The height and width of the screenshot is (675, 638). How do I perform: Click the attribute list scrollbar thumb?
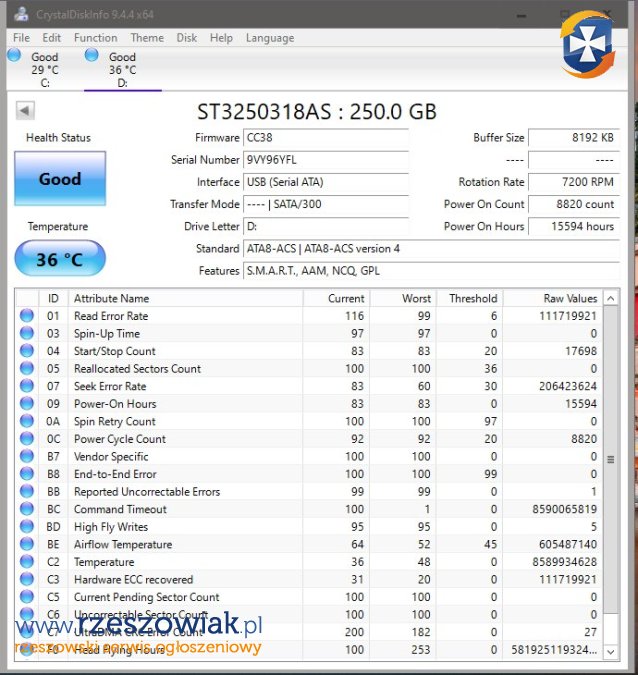coord(610,459)
